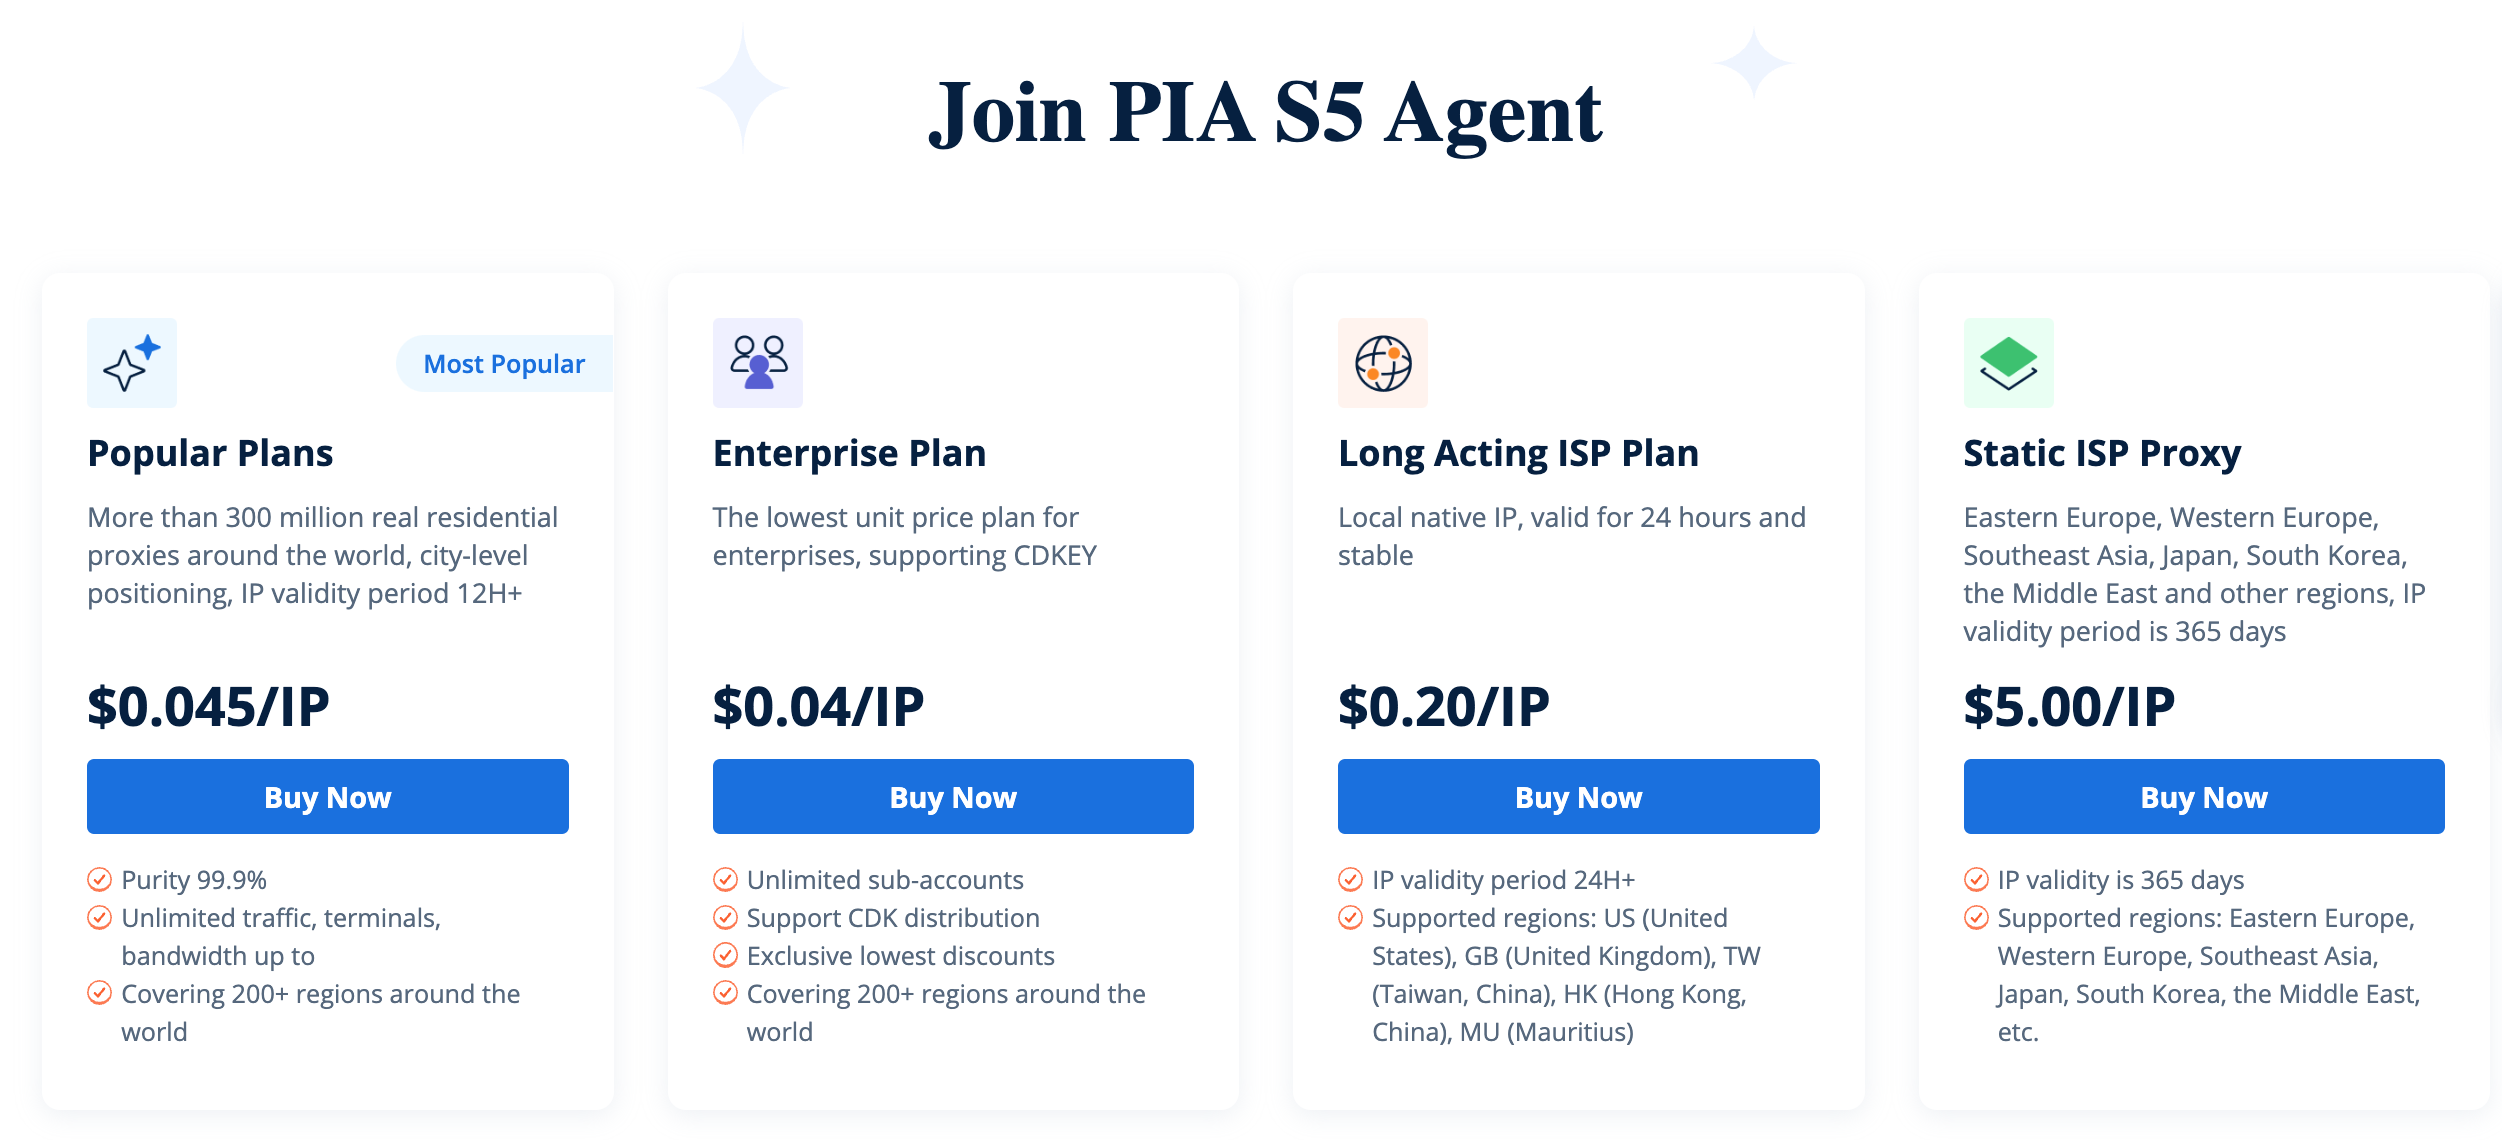Viewport: 2502px width, 1140px height.
Task: Buy the Popular Plans at $0.045/IP
Action: (x=328, y=796)
